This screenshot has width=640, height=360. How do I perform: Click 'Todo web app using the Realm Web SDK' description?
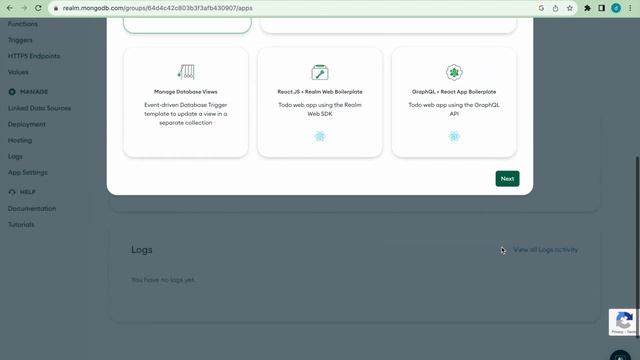pos(320,109)
